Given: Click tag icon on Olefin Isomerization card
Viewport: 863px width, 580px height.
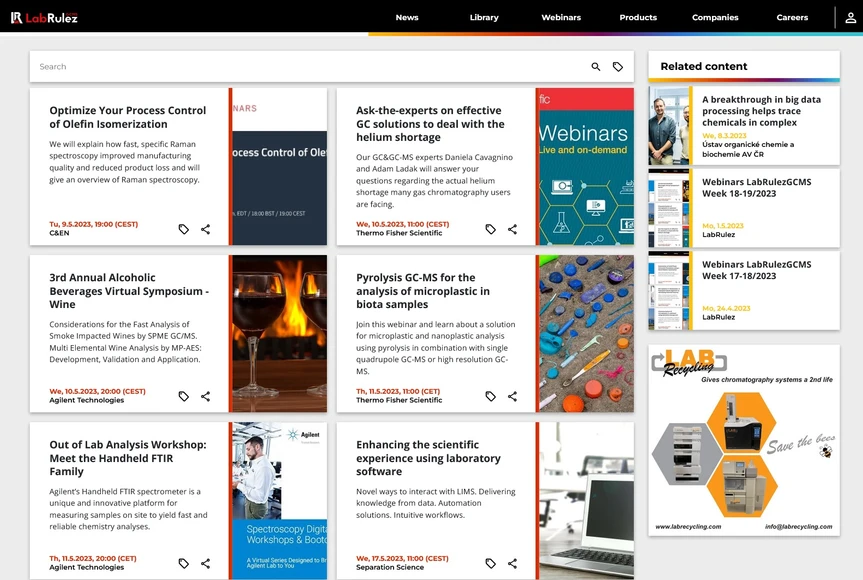Looking at the screenshot, I should (x=184, y=229).
